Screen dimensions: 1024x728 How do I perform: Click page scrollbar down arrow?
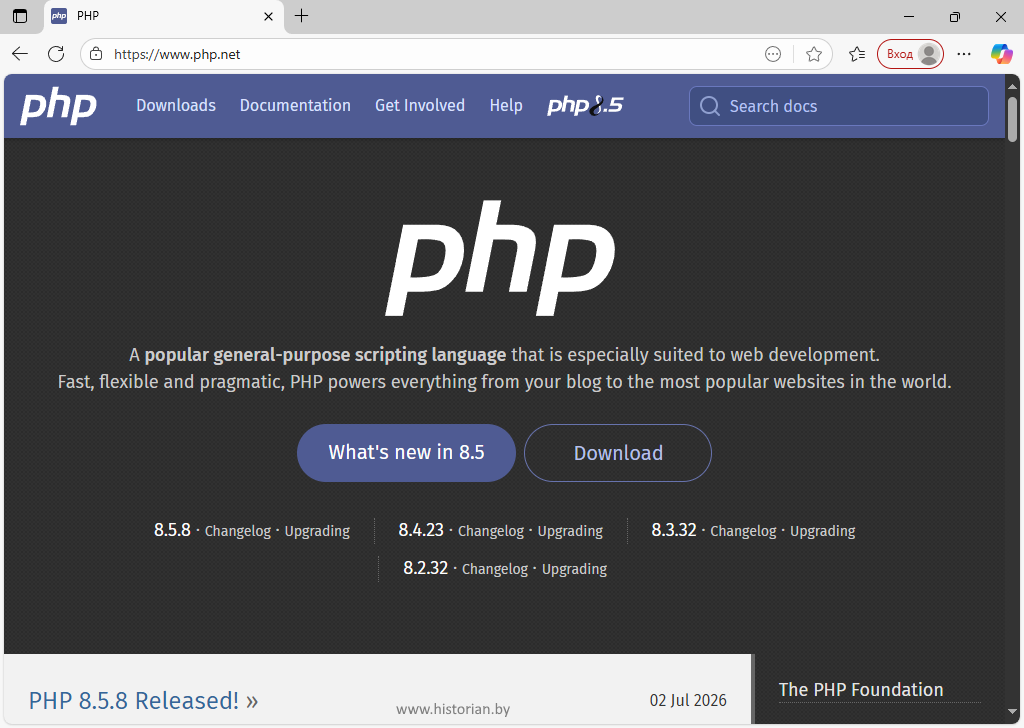pyautogui.click(x=1012, y=712)
